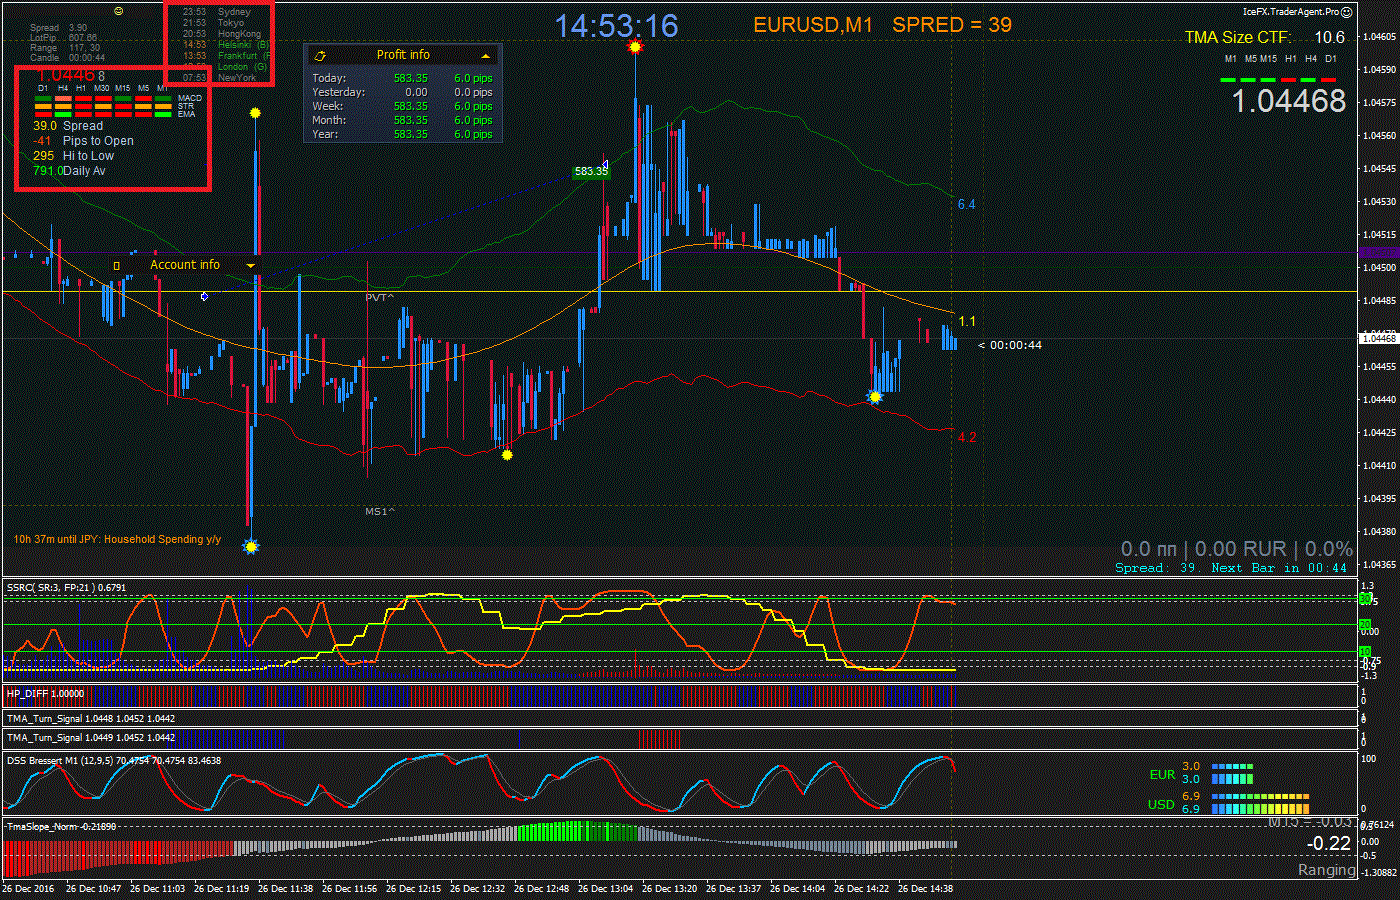Click the Sydney session time entry
Image resolution: width=1400 pixels, height=900 pixels.
tap(217, 12)
